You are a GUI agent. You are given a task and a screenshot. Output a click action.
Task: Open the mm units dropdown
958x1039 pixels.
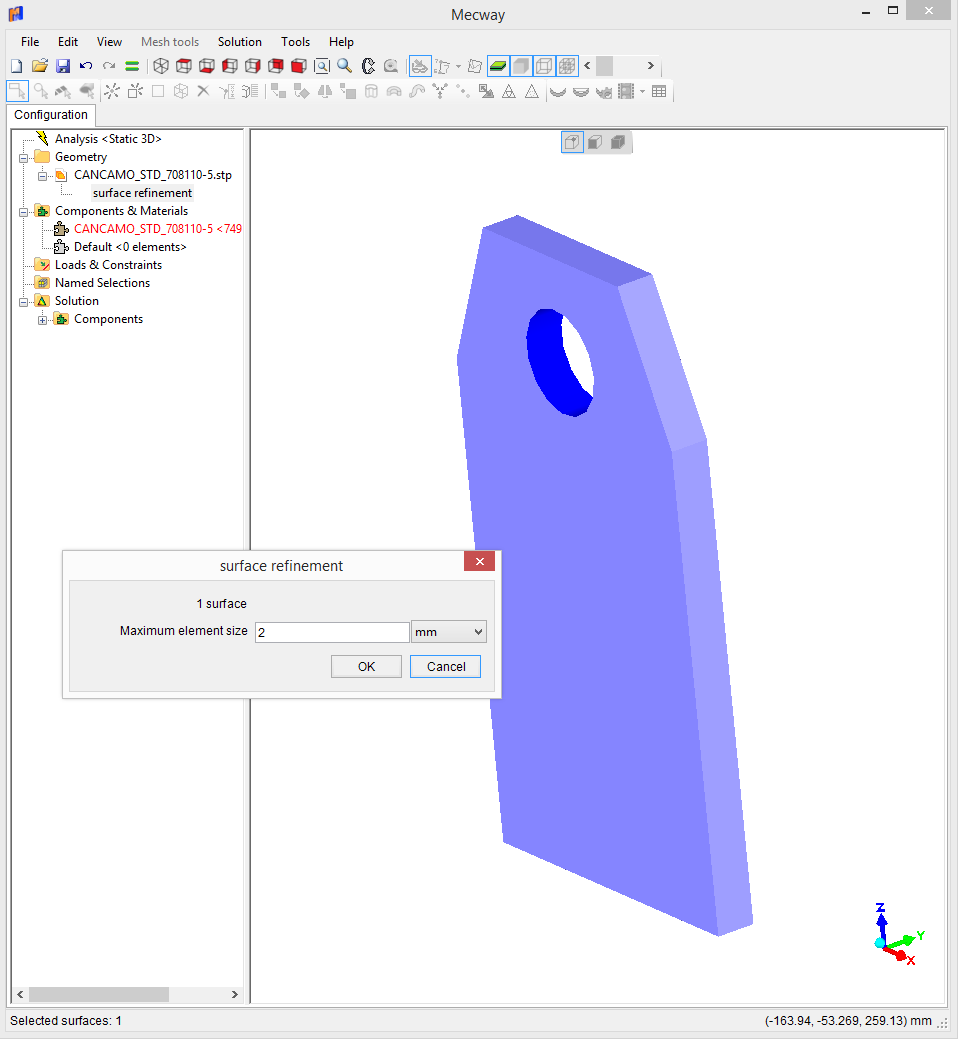449,632
